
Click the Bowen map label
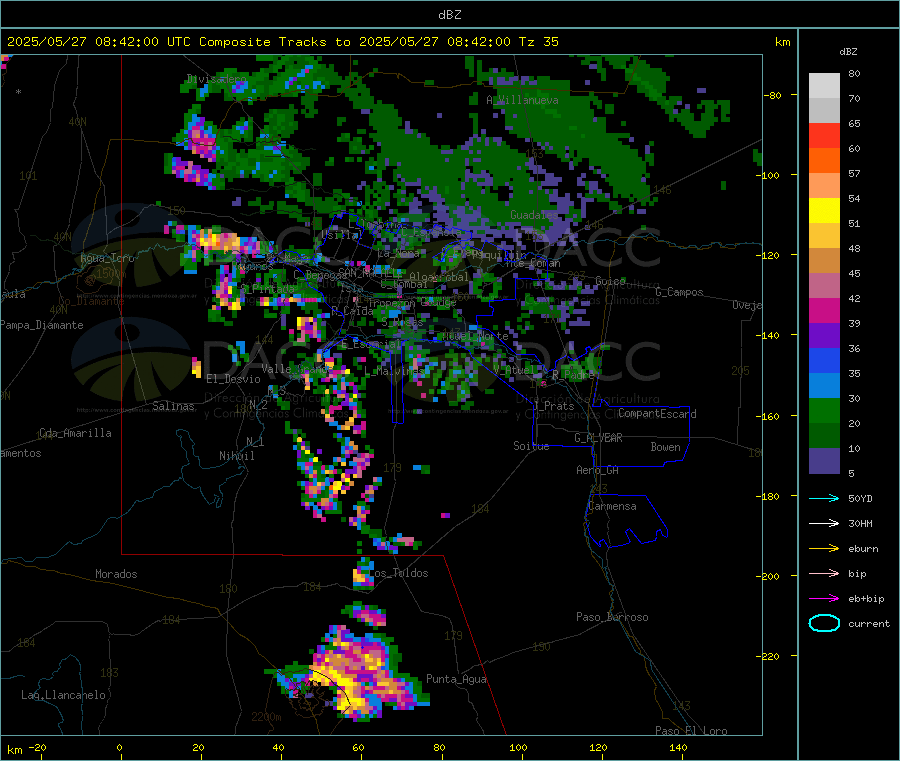(x=665, y=447)
